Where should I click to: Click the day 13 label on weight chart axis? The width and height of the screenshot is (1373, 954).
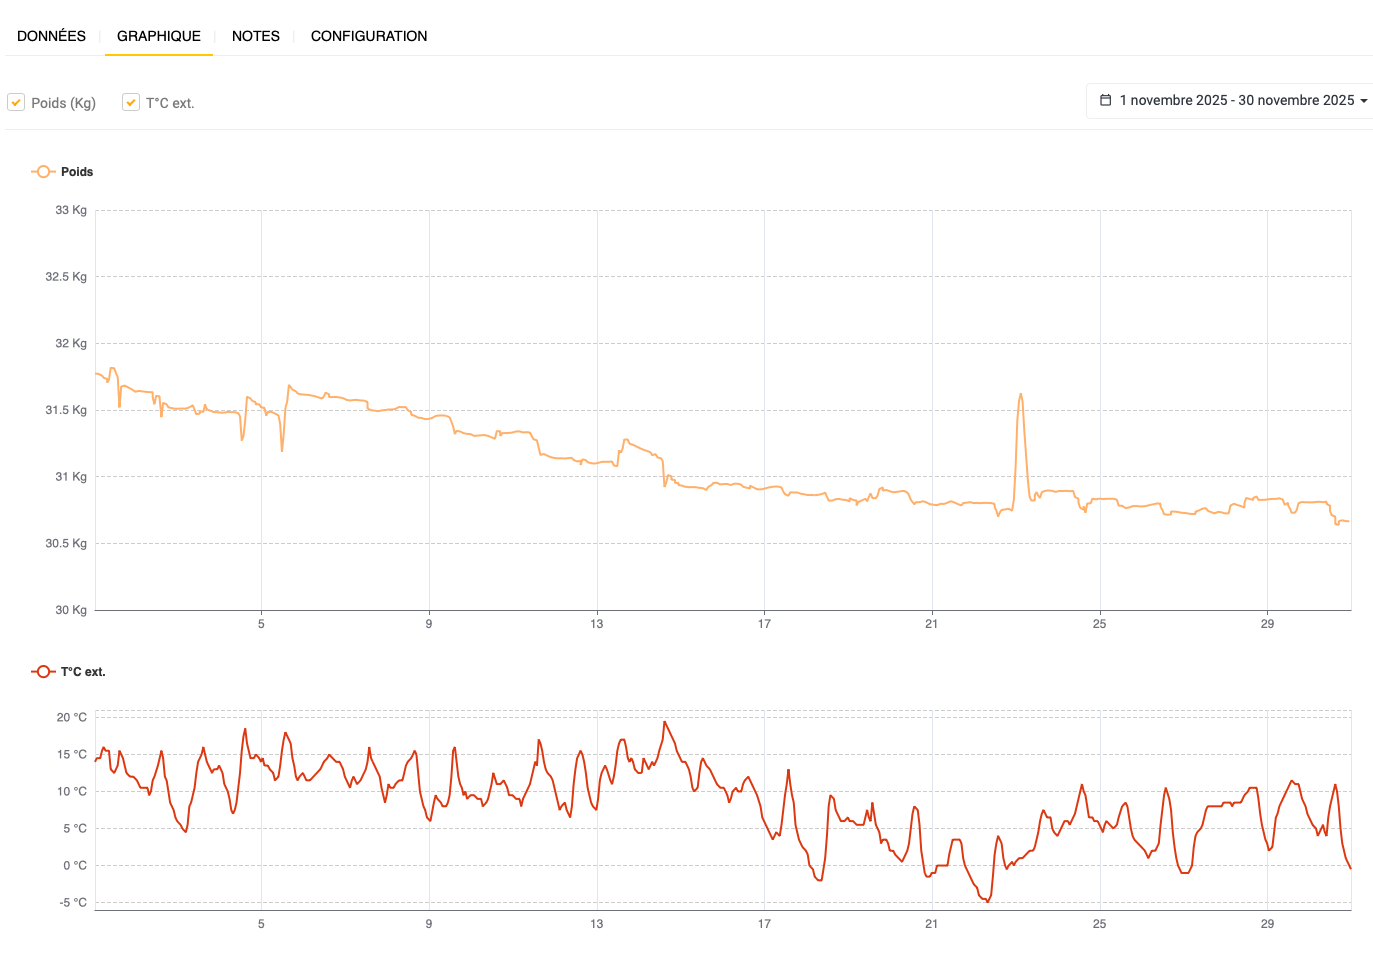pos(596,624)
